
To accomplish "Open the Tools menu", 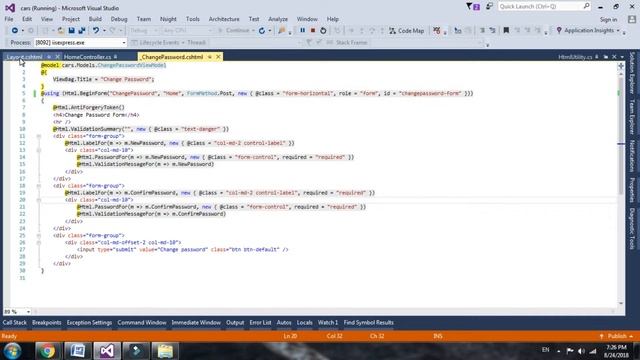I will 193,19.
